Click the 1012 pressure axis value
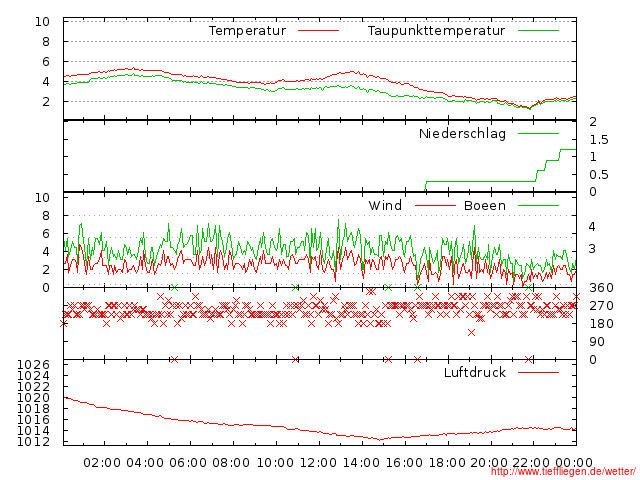 [x=33, y=442]
